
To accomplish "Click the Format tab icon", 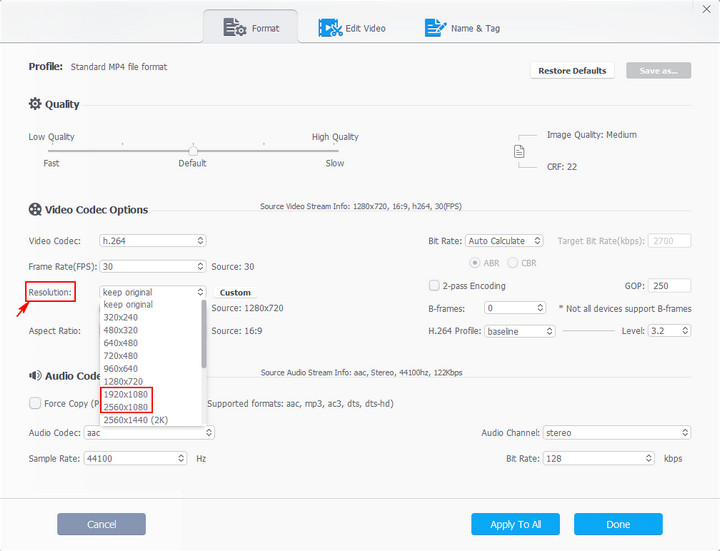I will (x=234, y=27).
